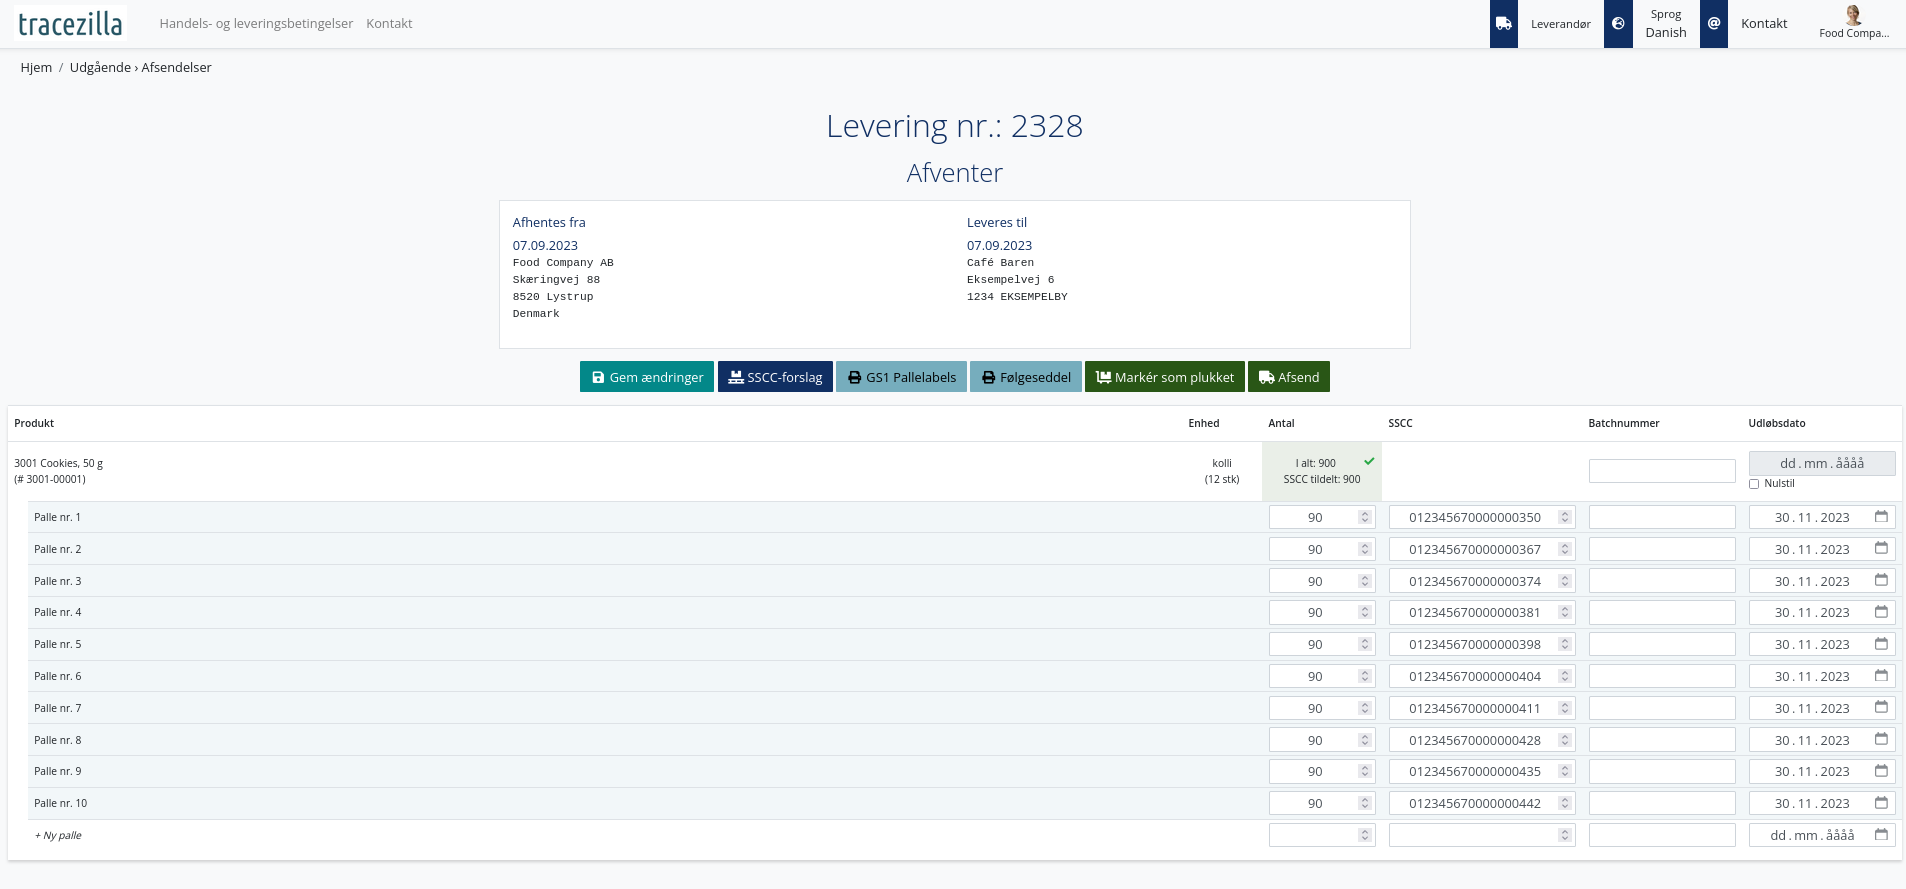Click the truck icon beside Leverandør
Viewport: 1906px width, 889px height.
coord(1503,24)
